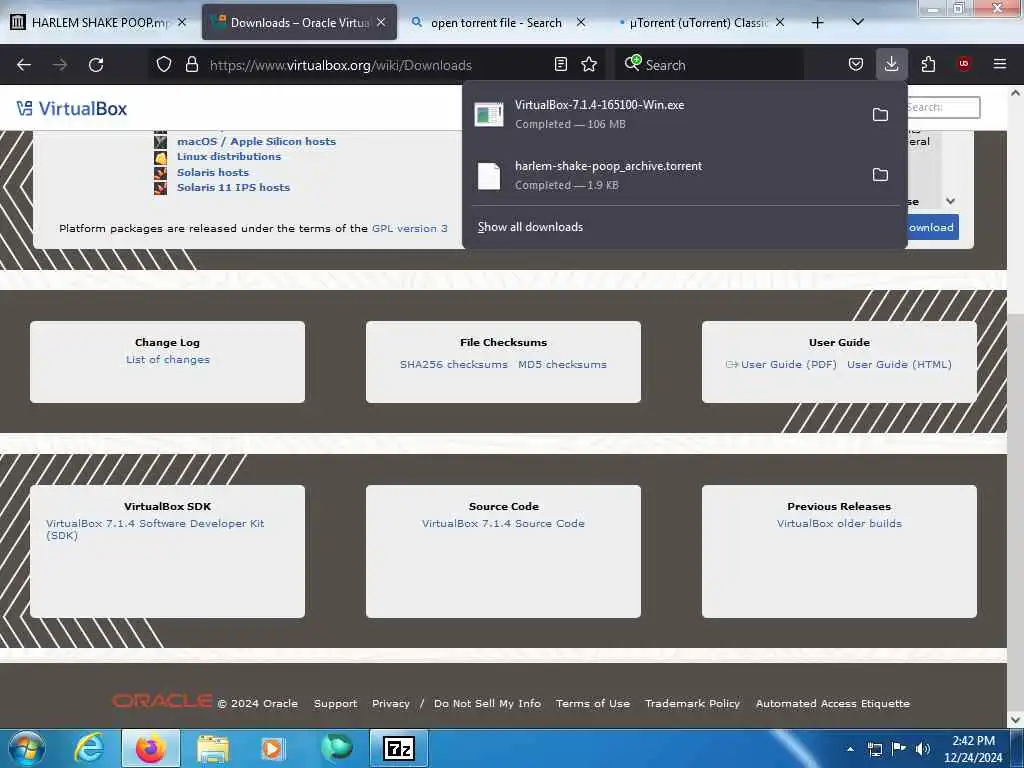The image size is (1024, 768).
Task: Open VirtualBox 7.1.4 Software Developer Kit link
Action: 155,529
